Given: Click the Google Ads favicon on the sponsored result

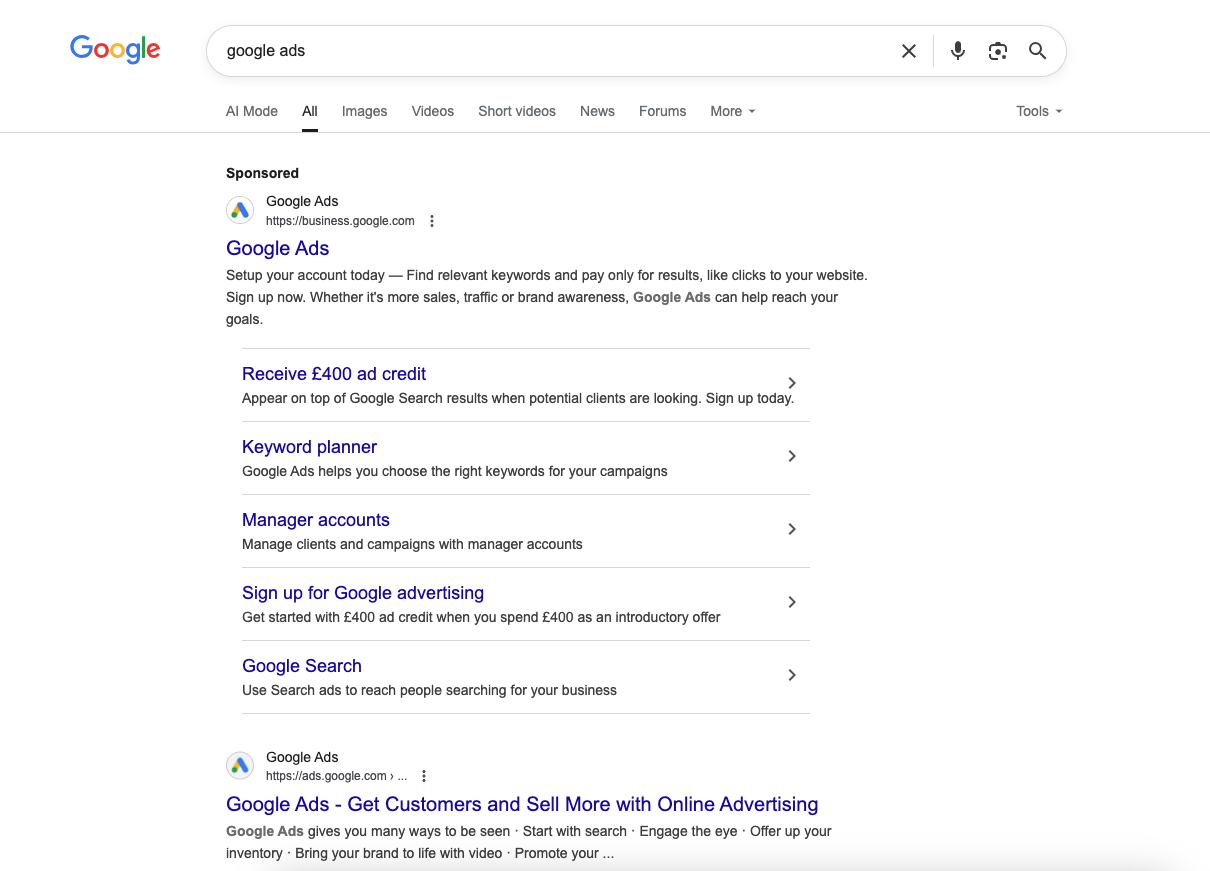Looking at the screenshot, I should [x=240, y=210].
